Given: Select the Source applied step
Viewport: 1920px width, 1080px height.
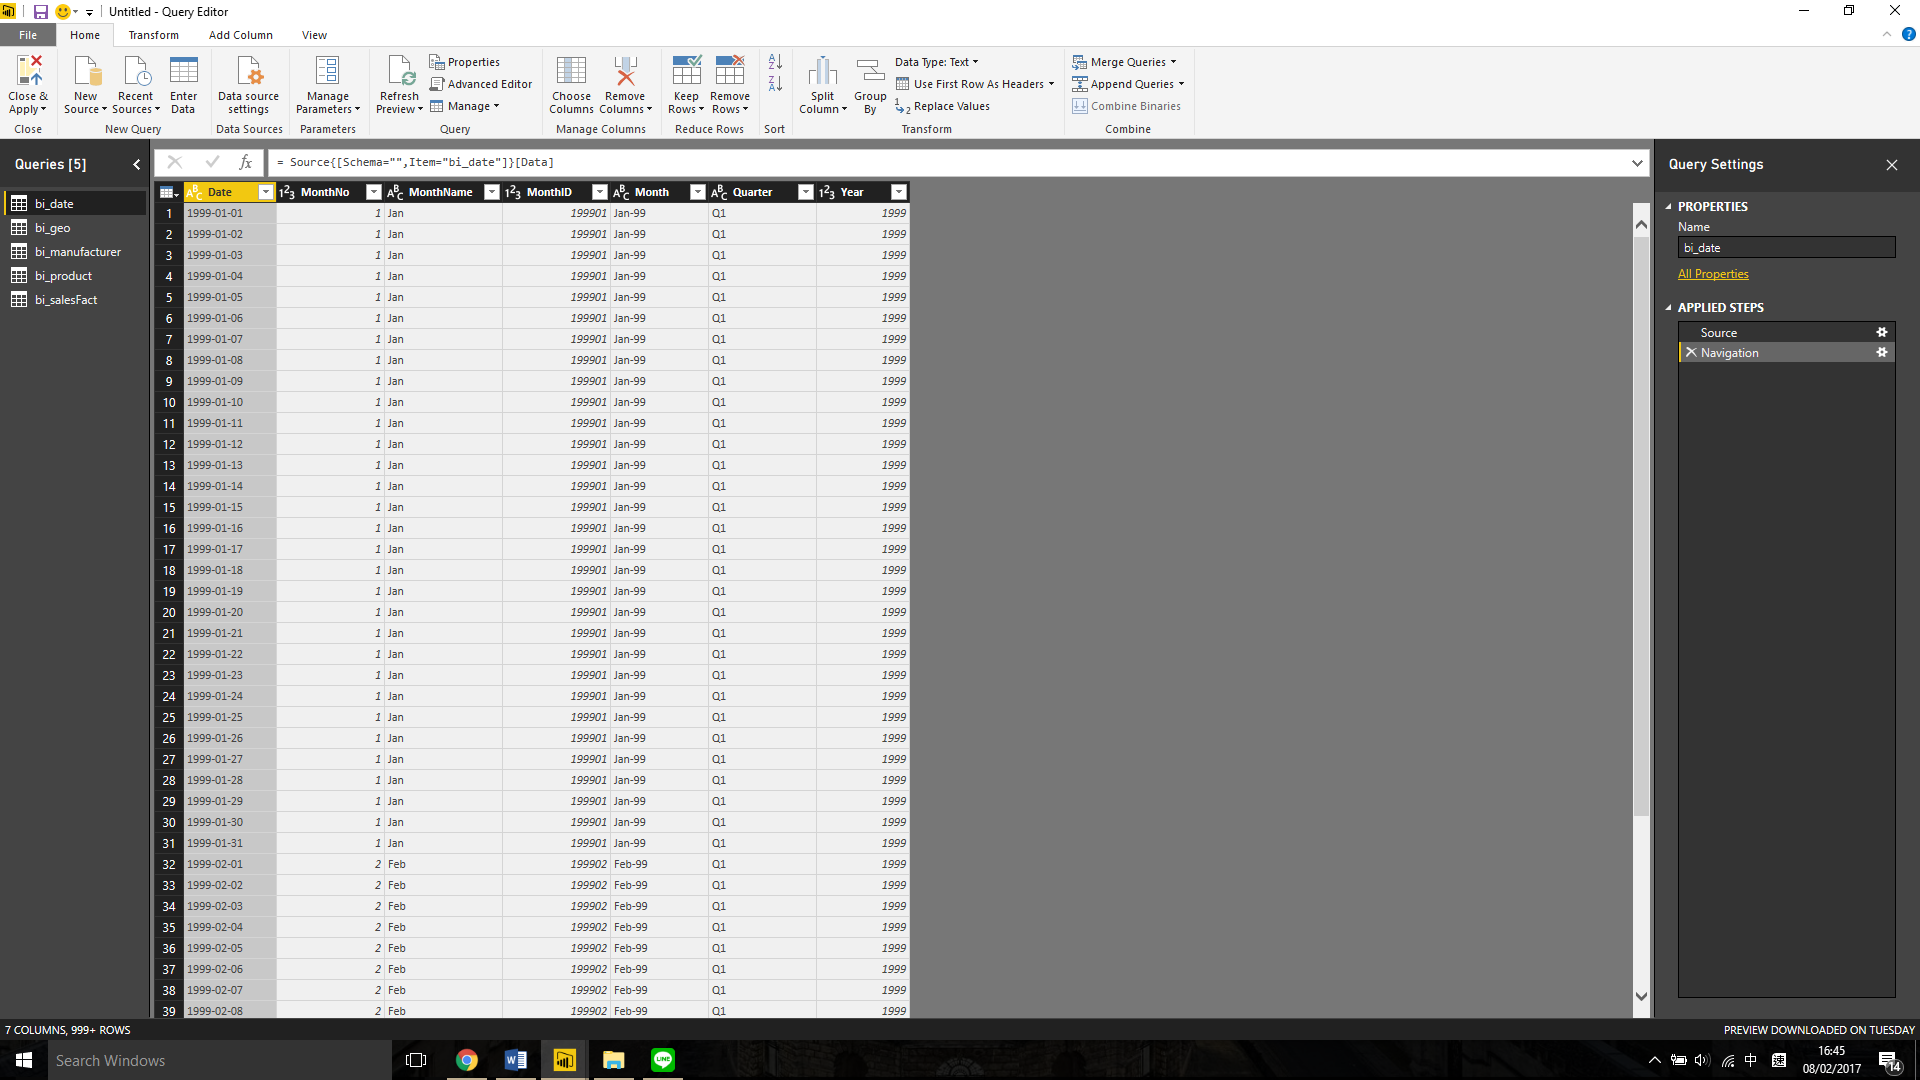Looking at the screenshot, I should (1785, 332).
